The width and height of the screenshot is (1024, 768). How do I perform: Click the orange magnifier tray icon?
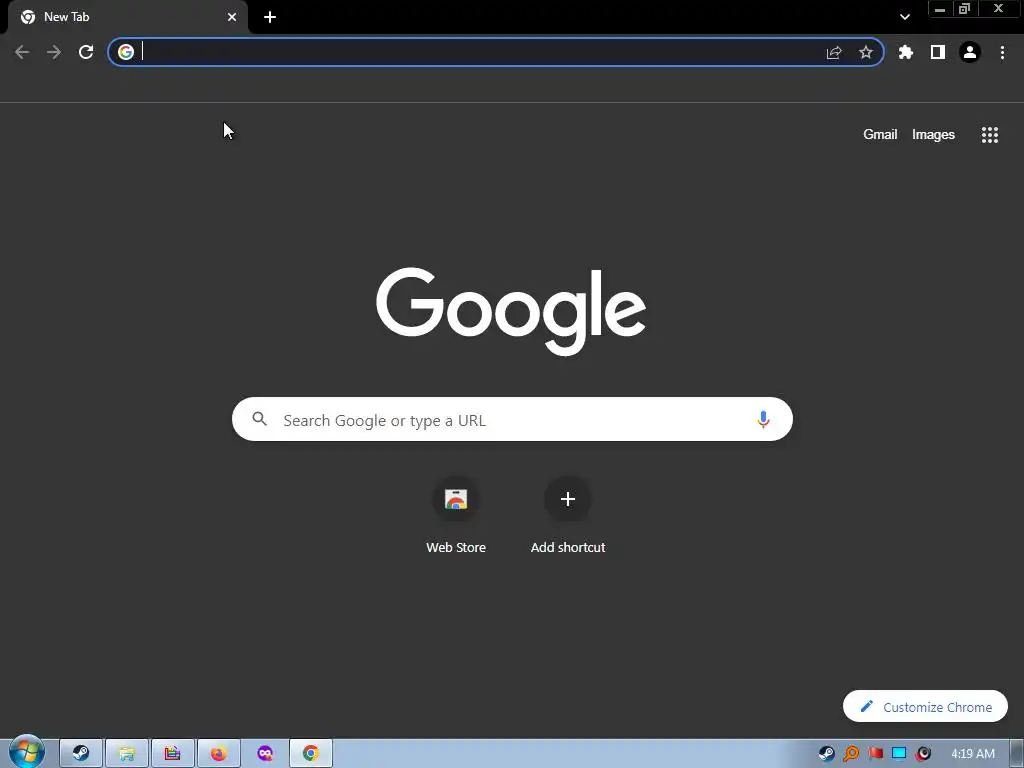pyautogui.click(x=851, y=754)
